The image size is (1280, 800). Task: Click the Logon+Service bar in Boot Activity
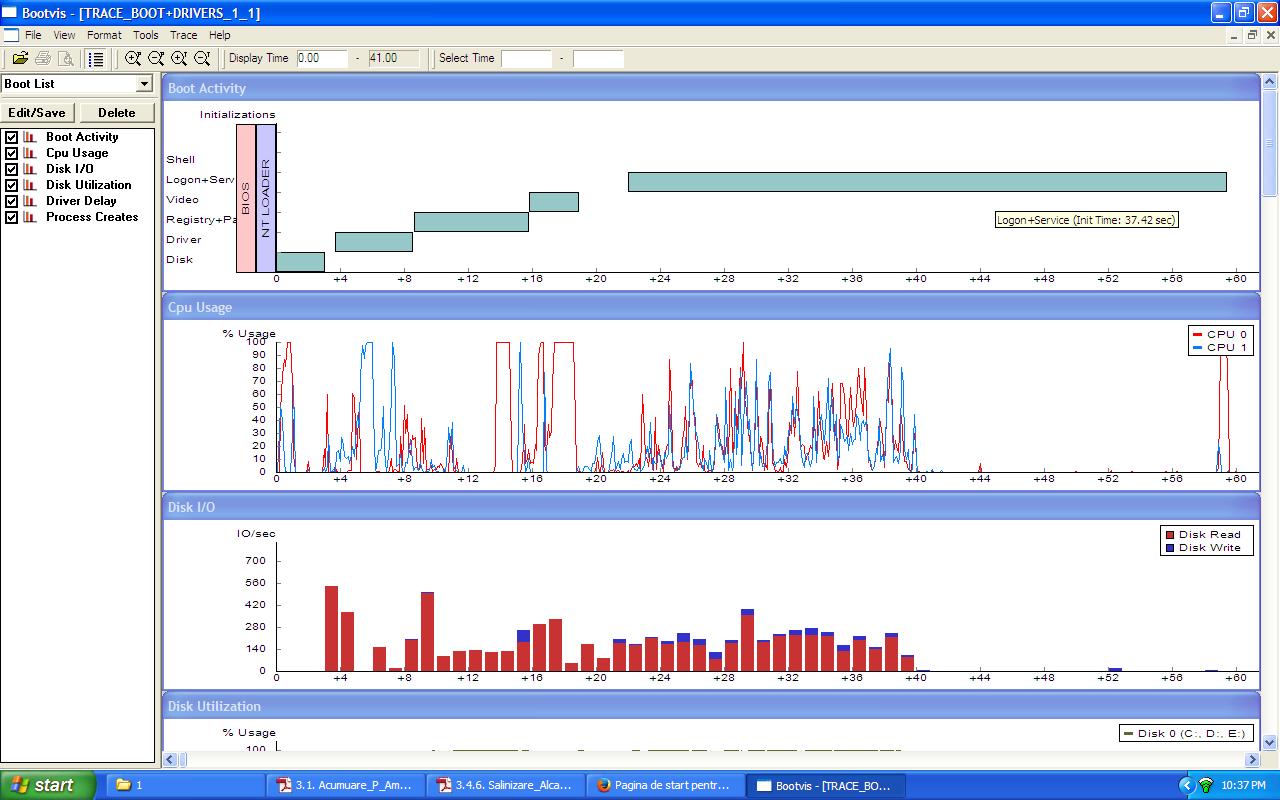pyautogui.click(x=926, y=182)
